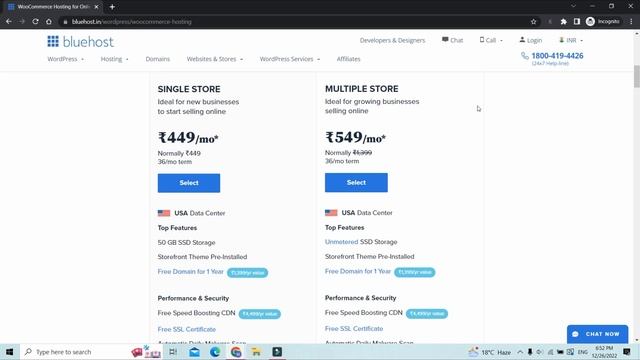
Task: Go back with the browser back arrow
Action: (x=9, y=22)
